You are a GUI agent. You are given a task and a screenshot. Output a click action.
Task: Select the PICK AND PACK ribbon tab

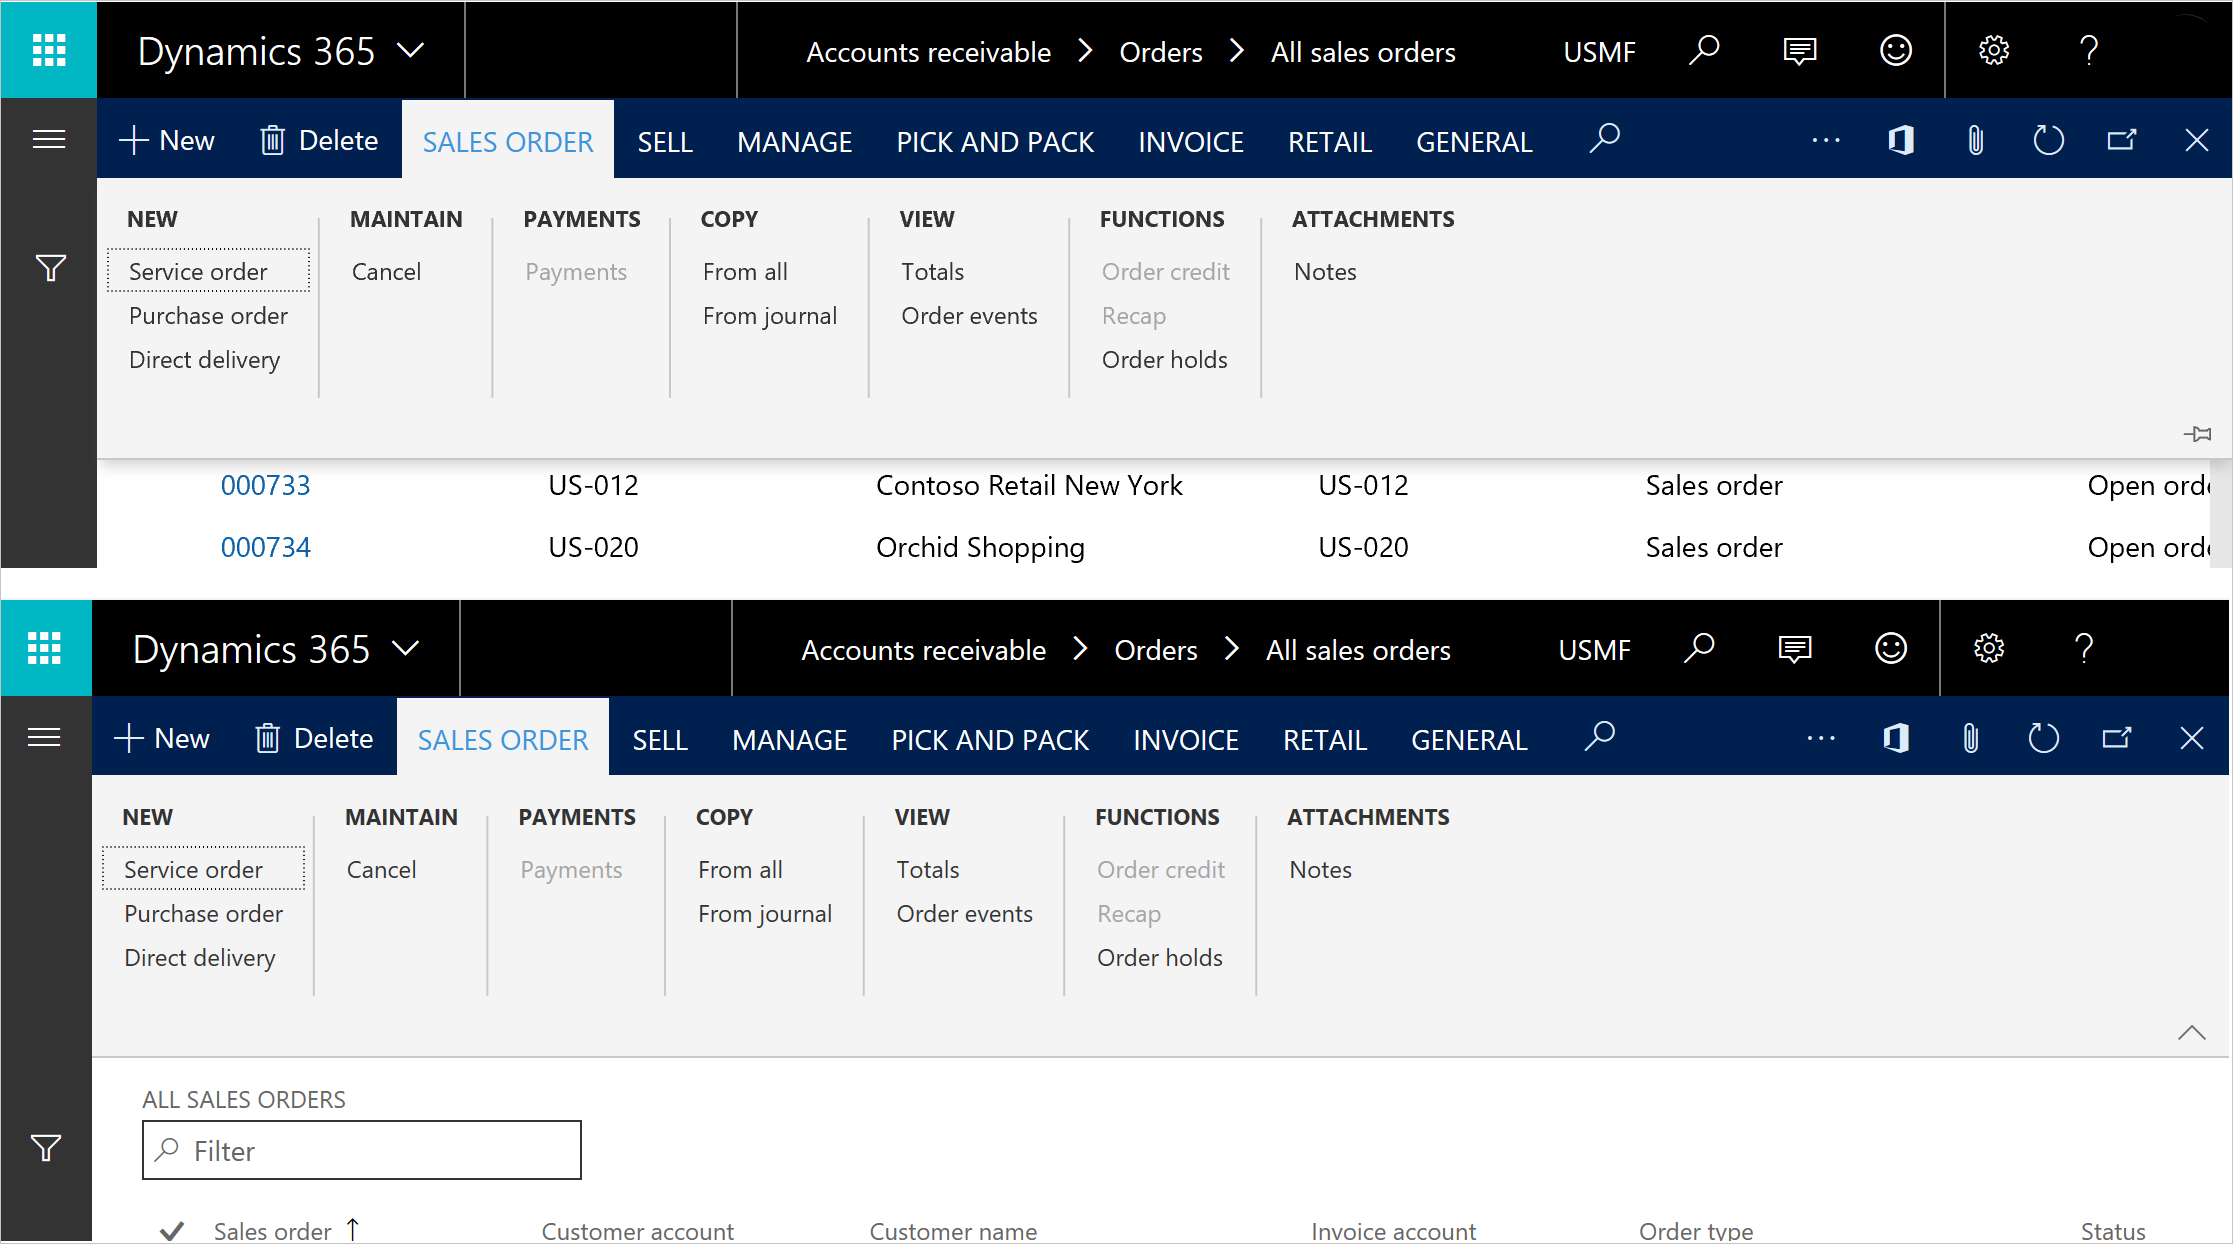(x=994, y=141)
